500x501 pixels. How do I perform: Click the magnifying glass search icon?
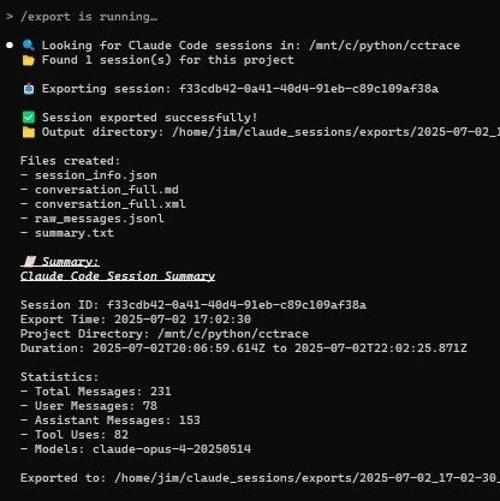point(28,45)
